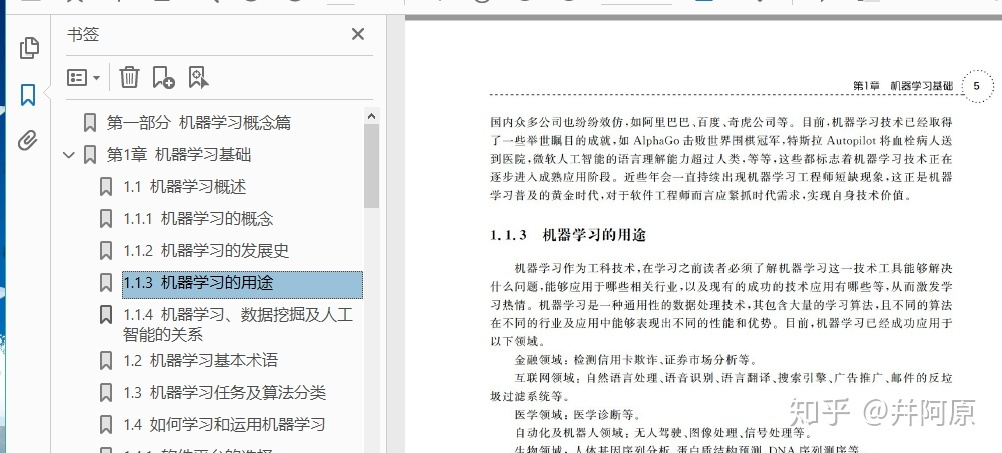The height and width of the screenshot is (453, 1002).
Task: Go to bookmark 1.3 机器学习任务及算法分类
Action: coord(224,392)
